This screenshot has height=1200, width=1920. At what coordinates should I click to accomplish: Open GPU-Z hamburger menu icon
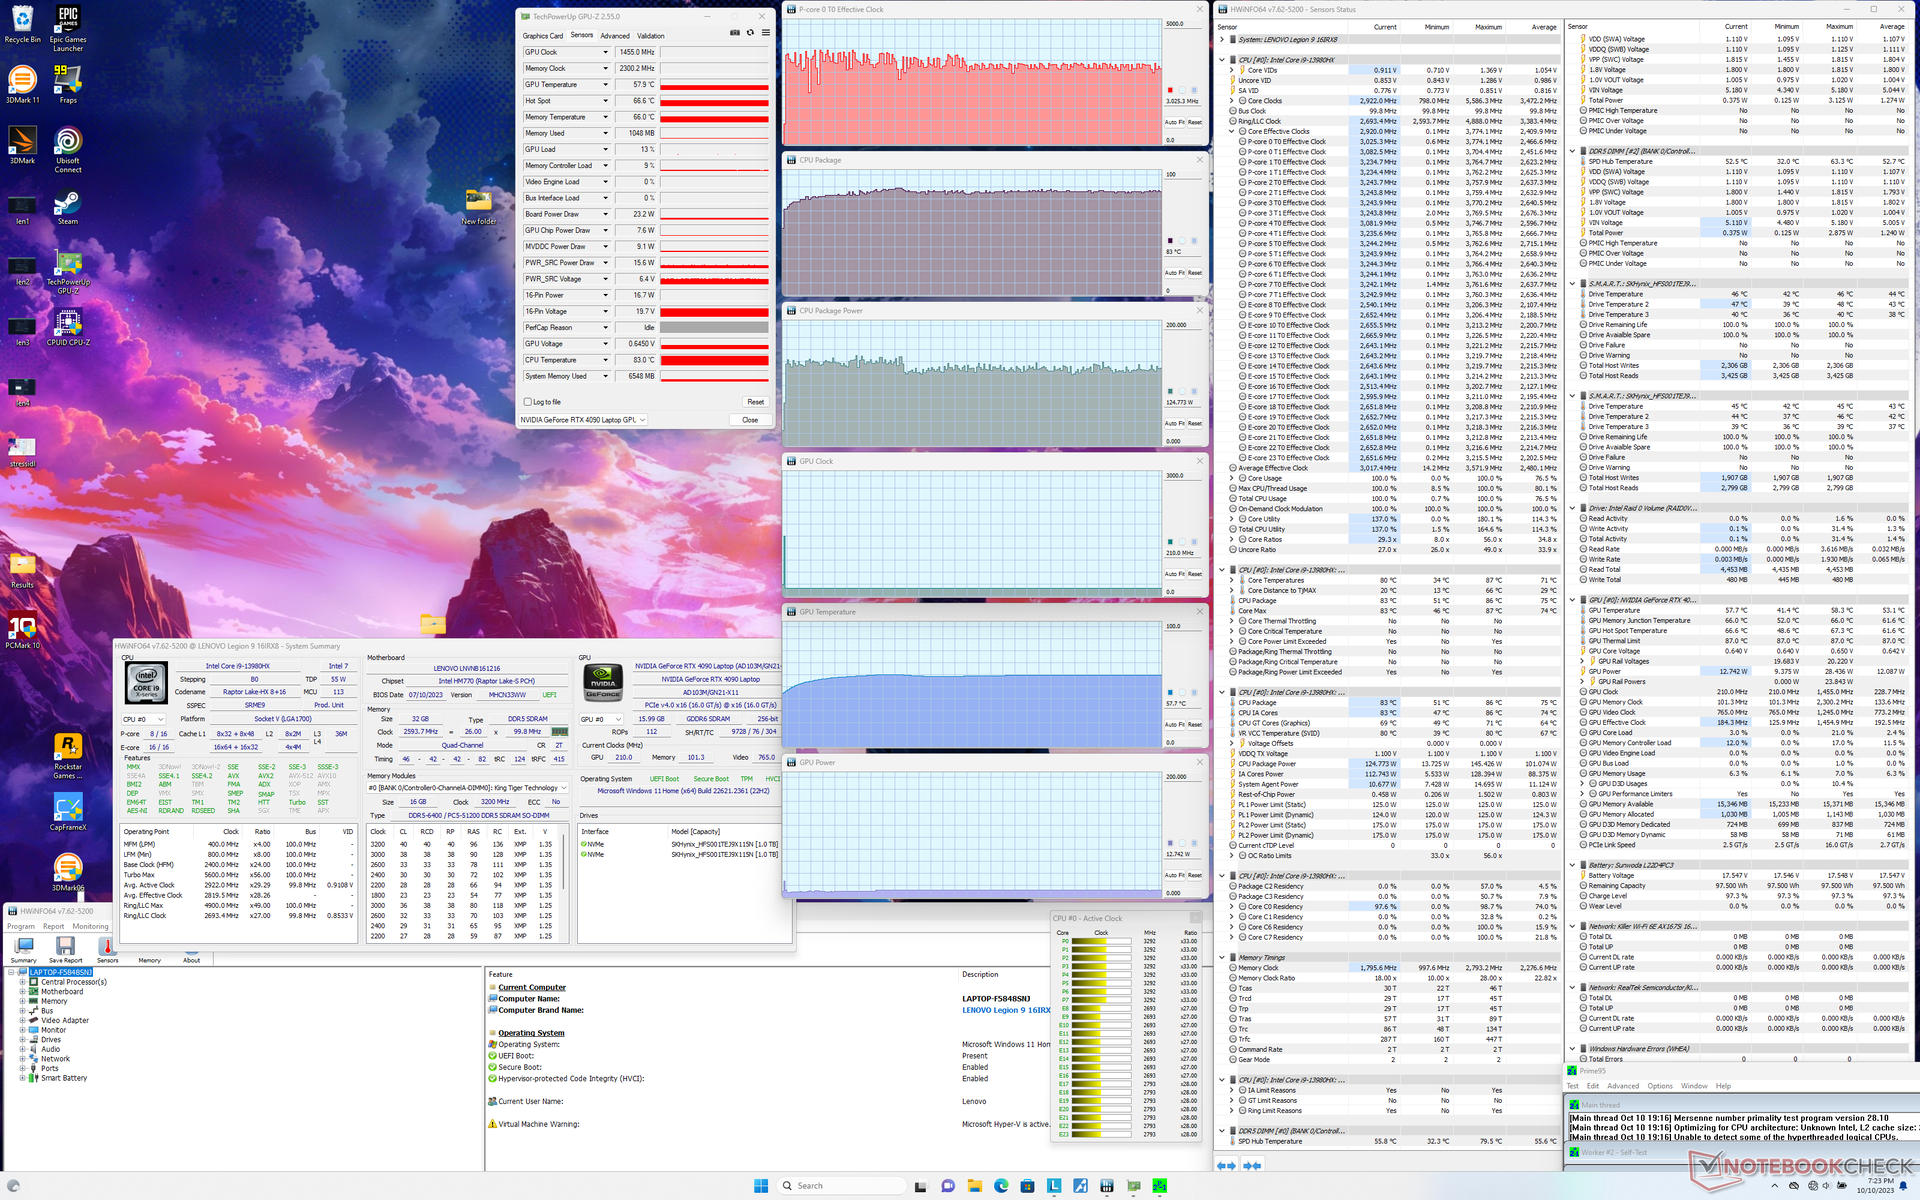(x=766, y=33)
